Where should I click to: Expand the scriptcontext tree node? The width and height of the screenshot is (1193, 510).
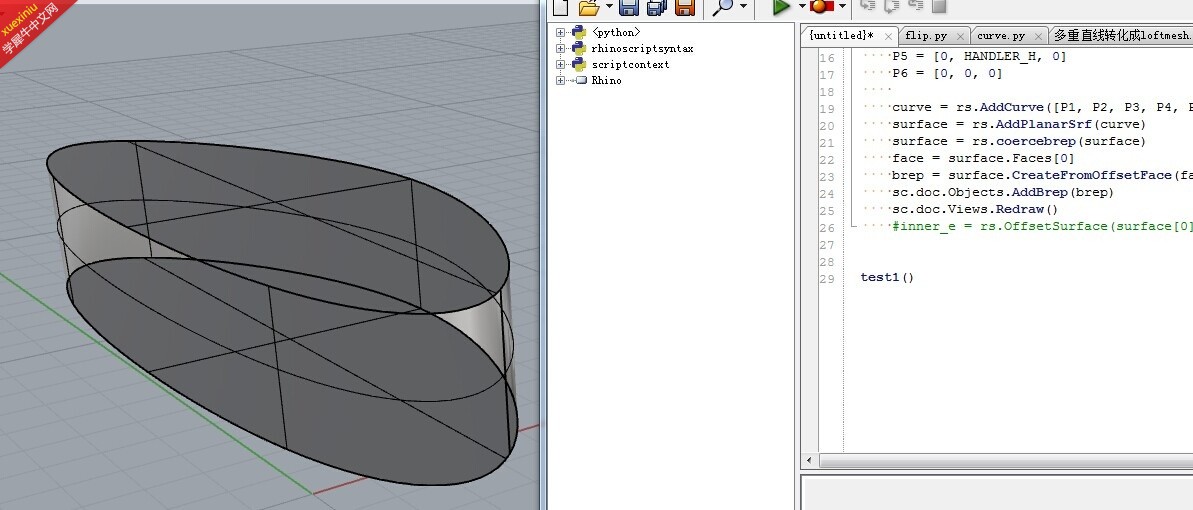tap(561, 64)
